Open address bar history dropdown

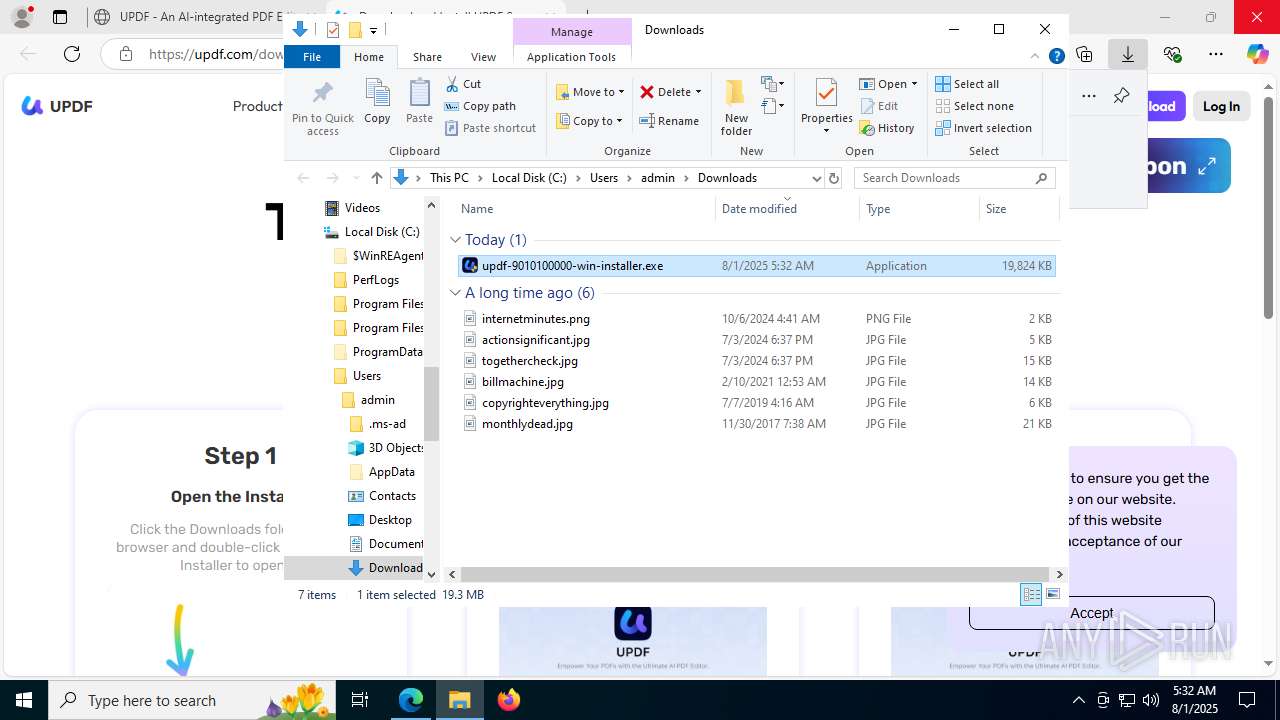816,178
